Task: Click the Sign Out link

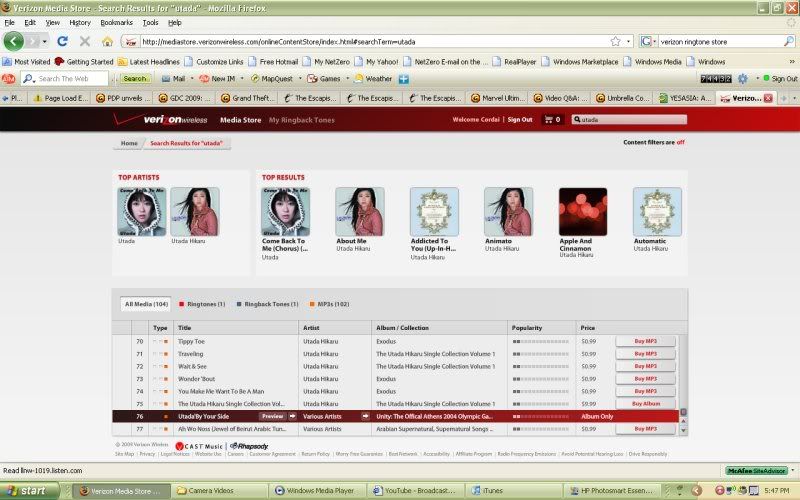Action: (x=520, y=119)
